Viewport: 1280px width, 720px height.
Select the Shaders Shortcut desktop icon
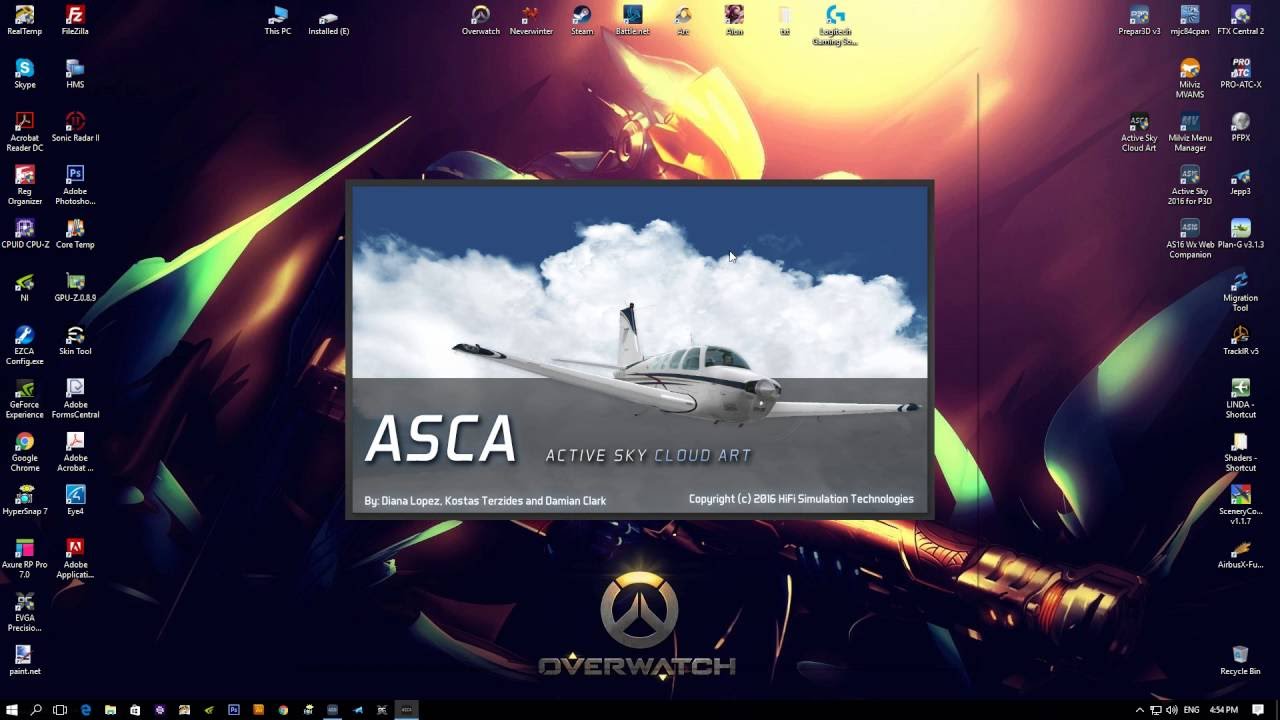pyautogui.click(x=1240, y=452)
